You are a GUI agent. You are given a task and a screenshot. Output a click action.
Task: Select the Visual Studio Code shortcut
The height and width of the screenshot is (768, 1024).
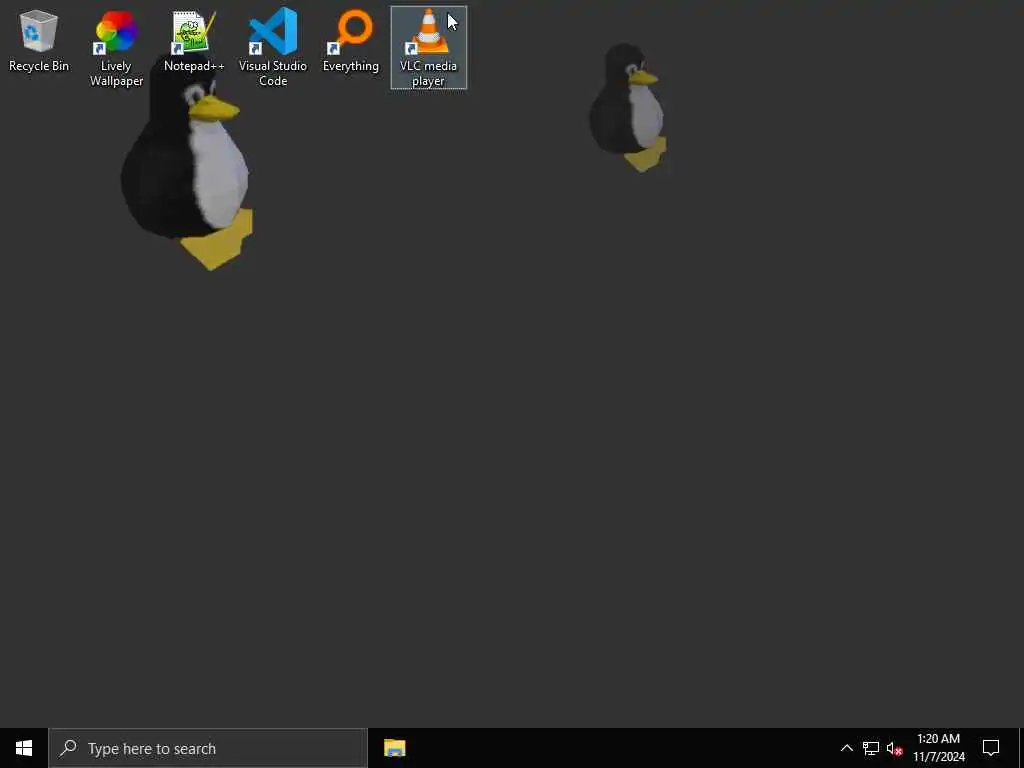click(x=273, y=48)
